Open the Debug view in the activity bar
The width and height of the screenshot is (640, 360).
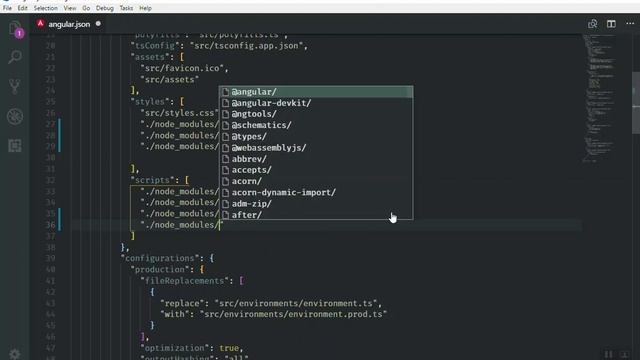tap(15, 117)
